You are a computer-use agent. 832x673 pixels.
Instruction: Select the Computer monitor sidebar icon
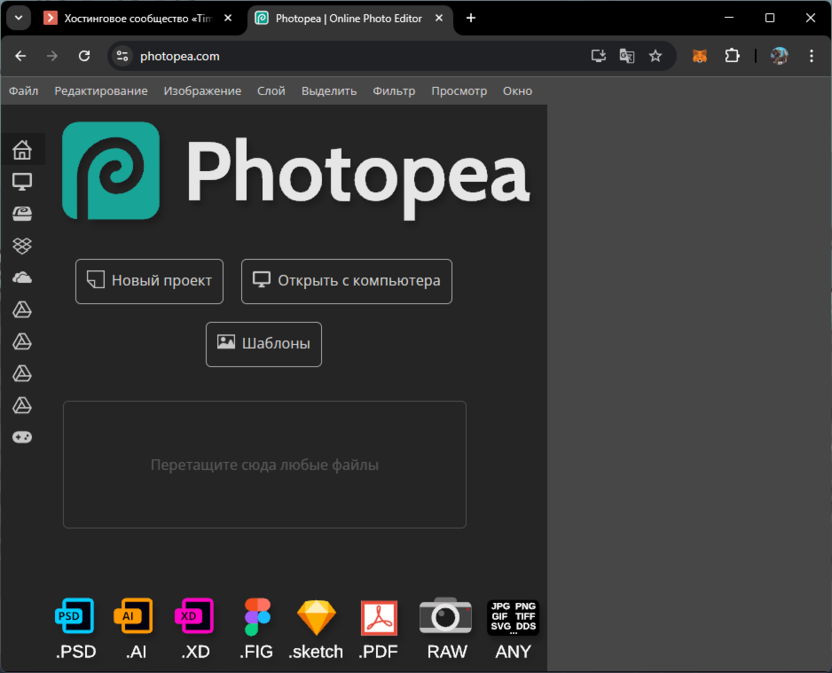pos(22,182)
